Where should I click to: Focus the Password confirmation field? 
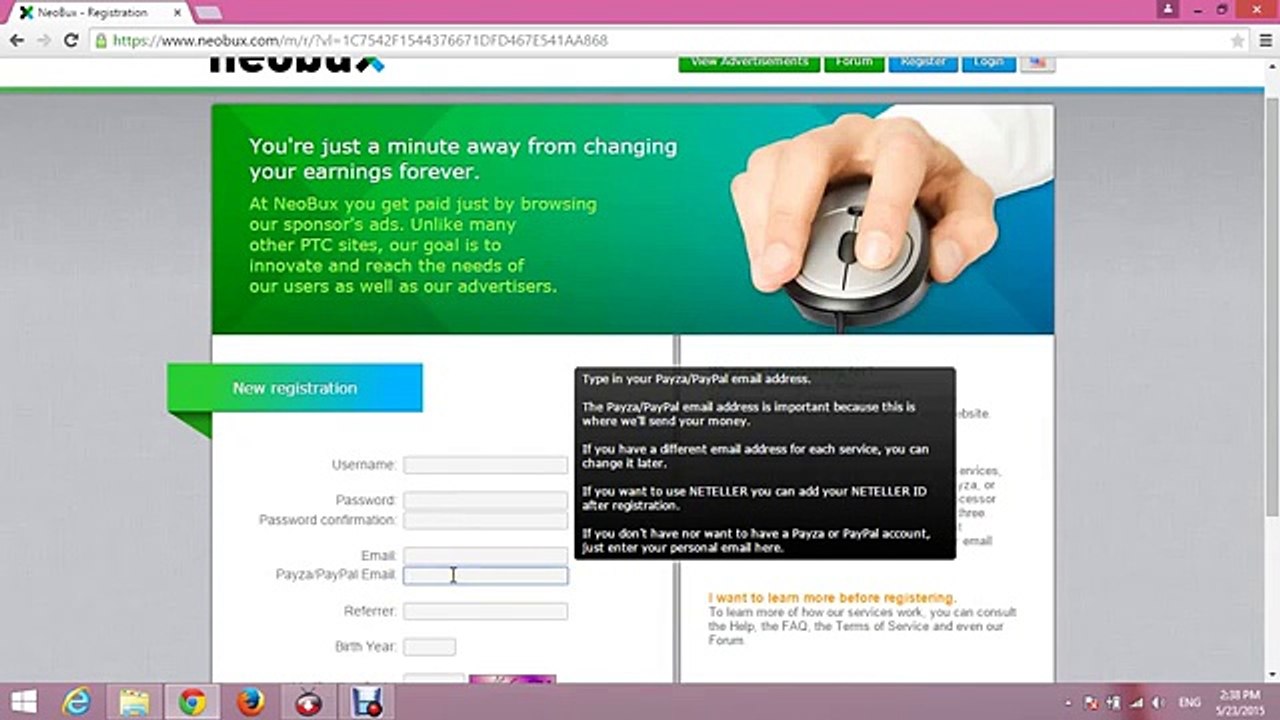485,520
